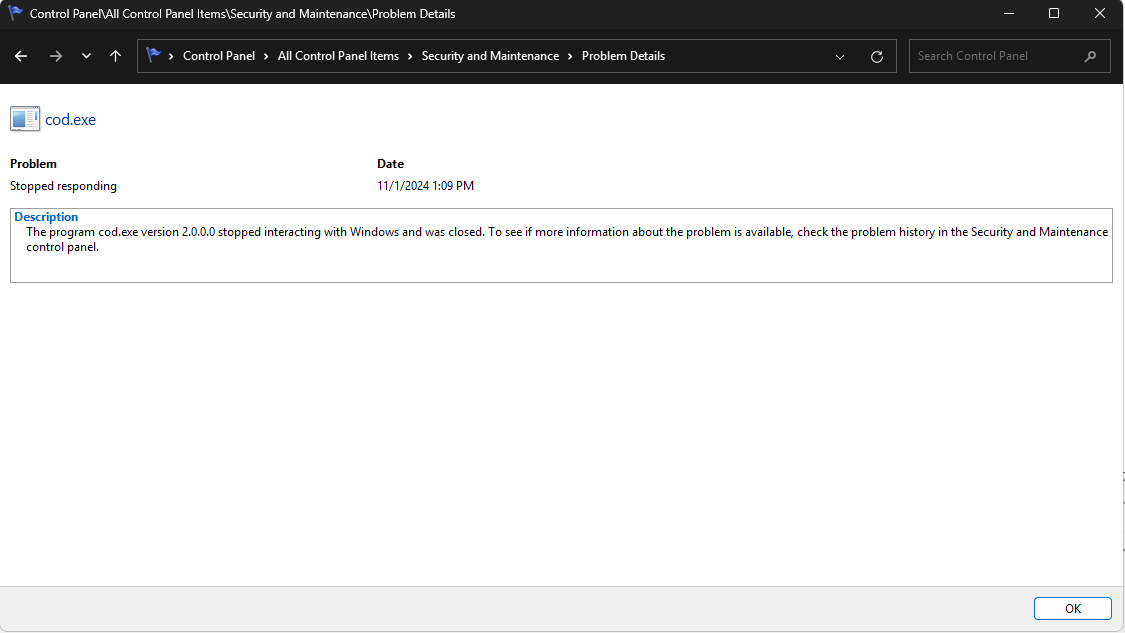Viewport: 1125px width, 633px height.
Task: Click the title bar flag icon
Action: click(x=15, y=13)
